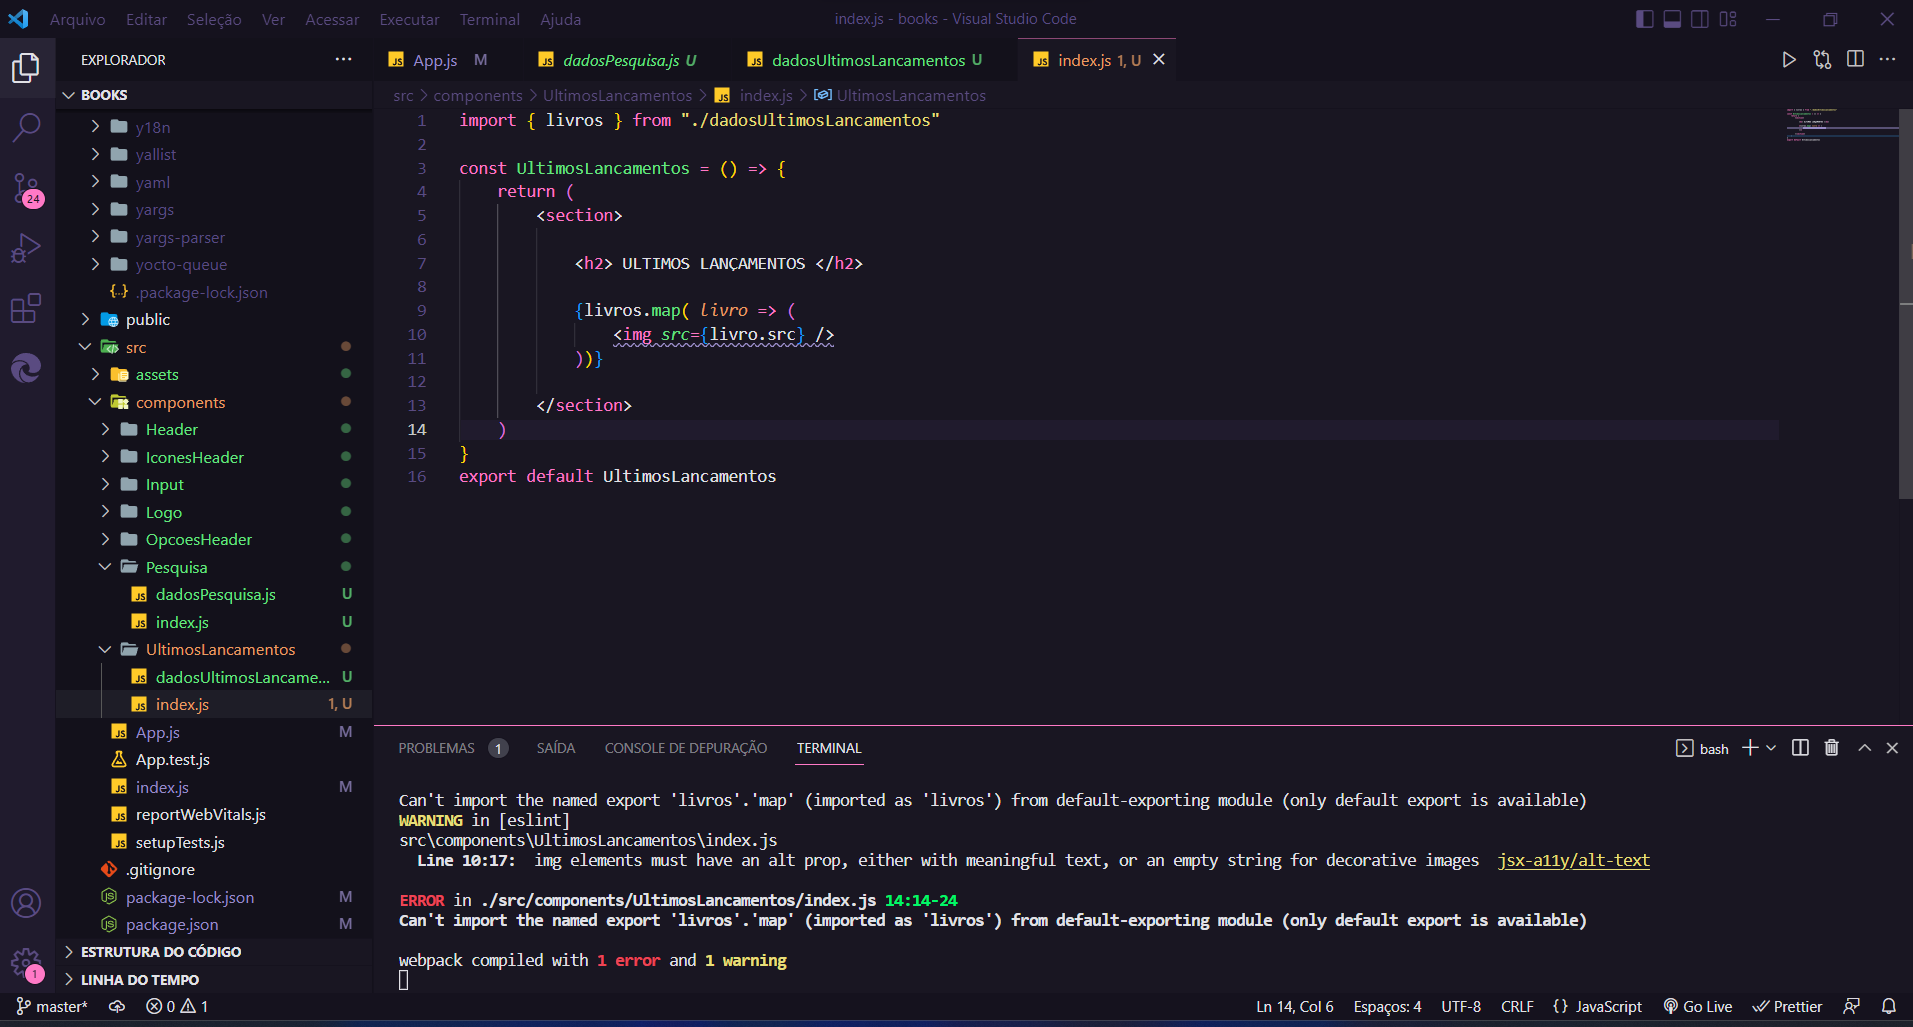Toggle the secondary sidebar visibility
Screen dimensions: 1913x1027
point(1700,19)
